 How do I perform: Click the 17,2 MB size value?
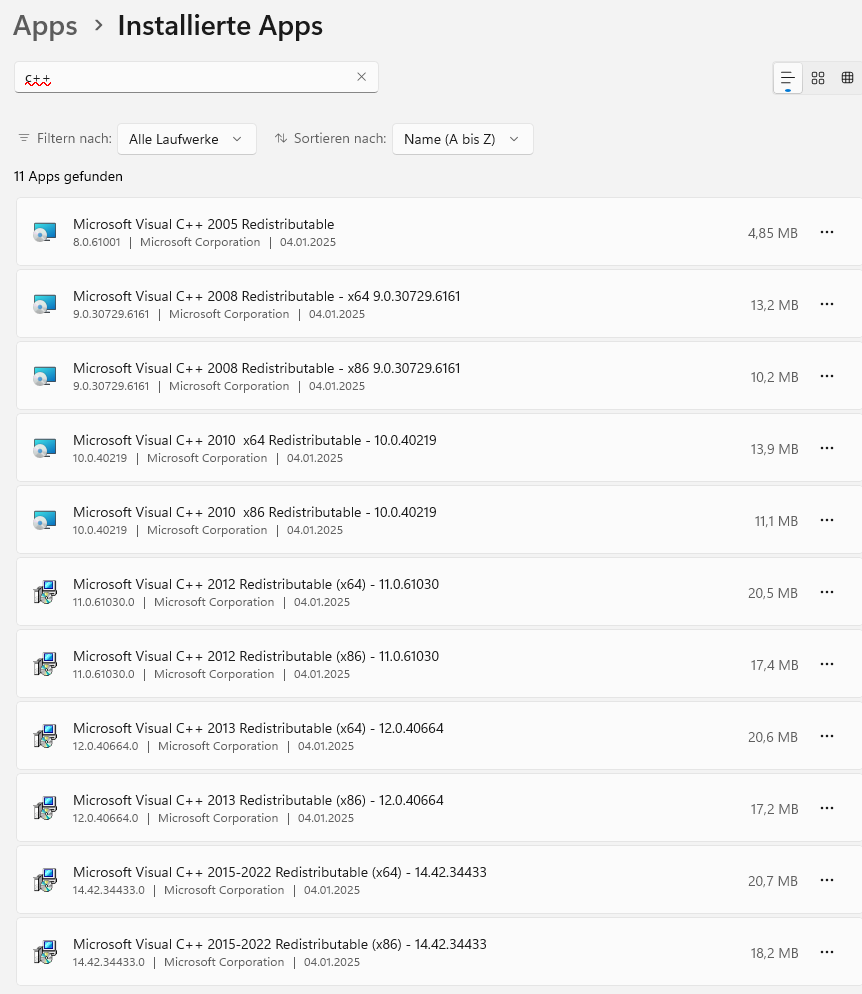tap(775, 810)
